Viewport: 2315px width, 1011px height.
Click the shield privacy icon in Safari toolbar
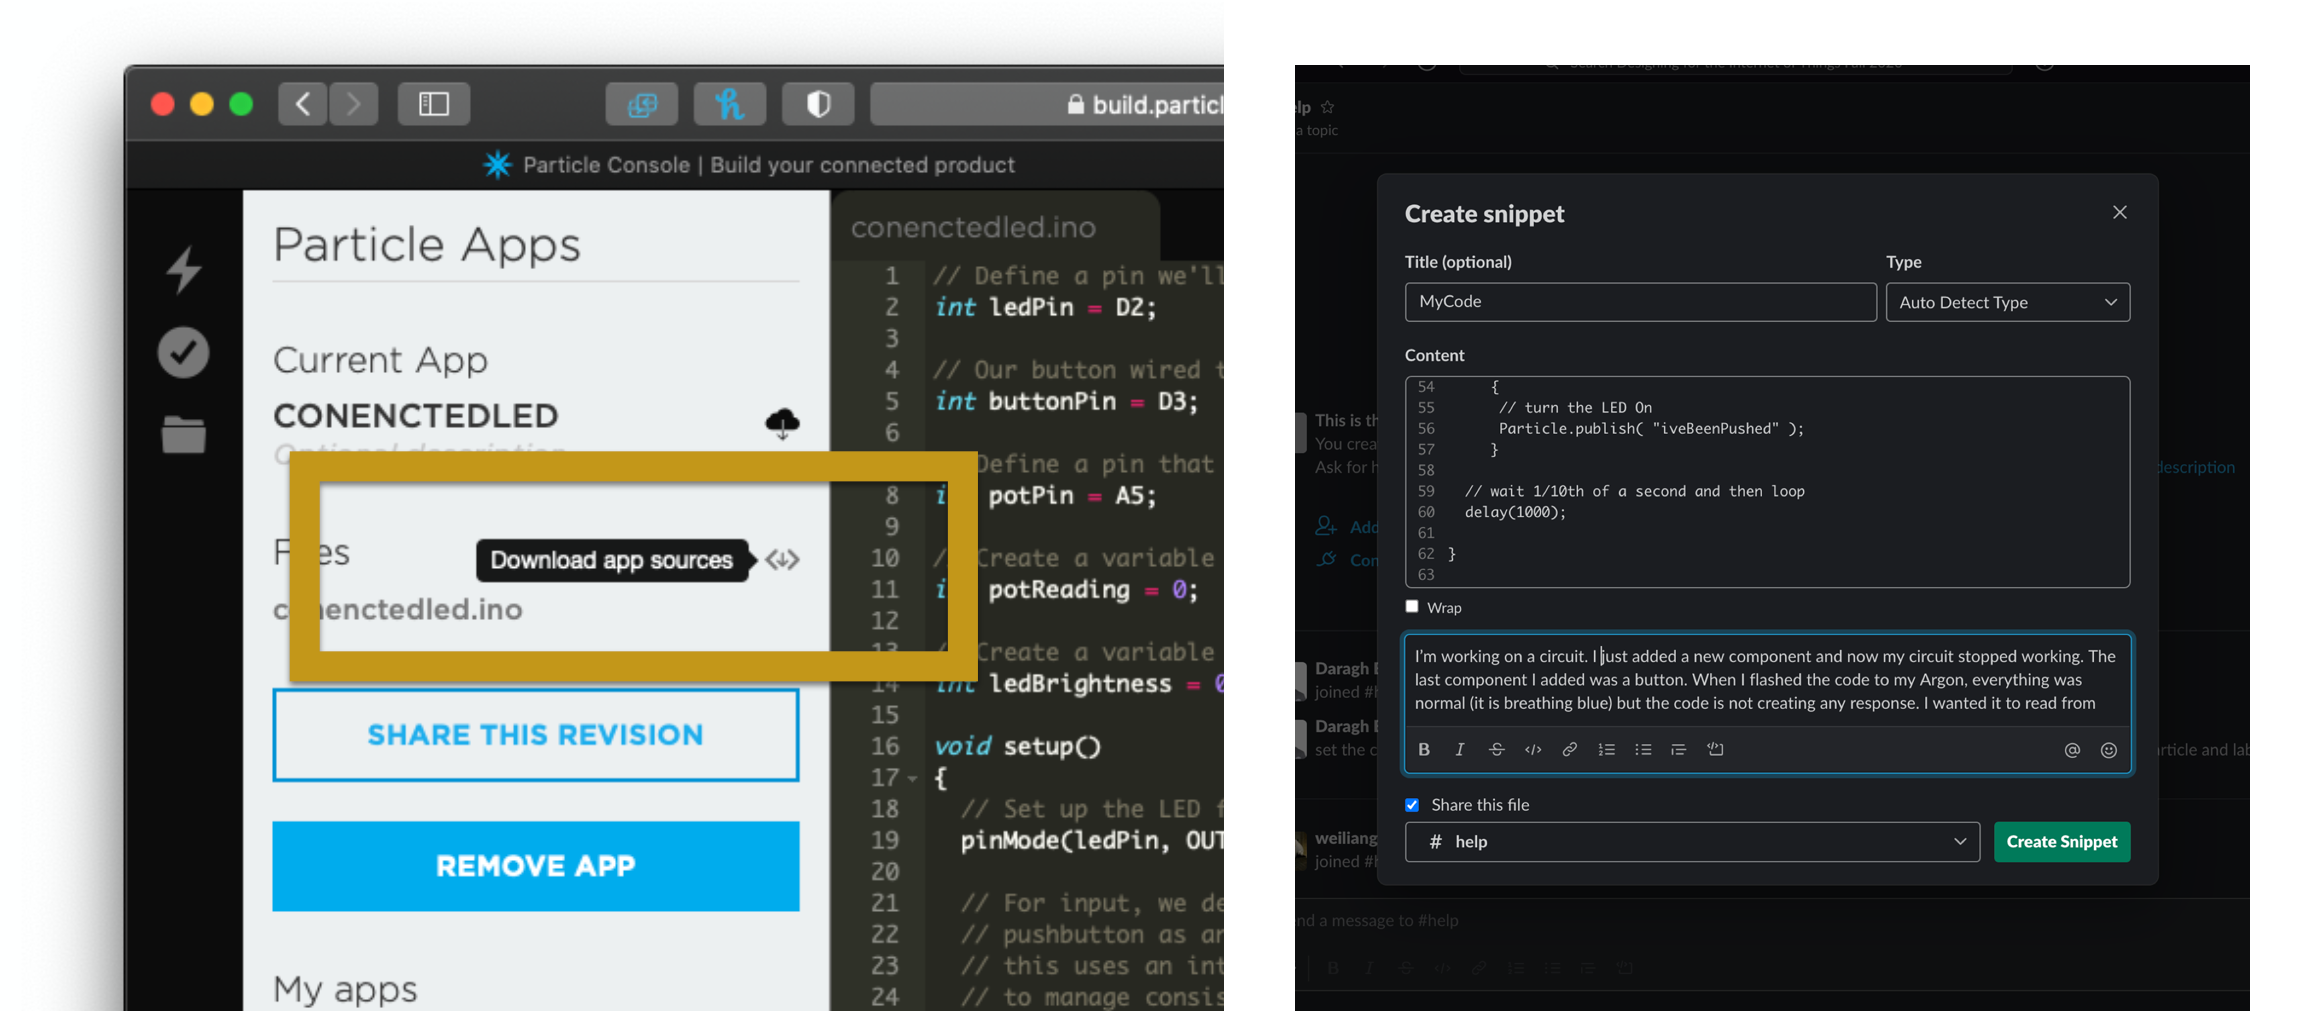point(818,104)
